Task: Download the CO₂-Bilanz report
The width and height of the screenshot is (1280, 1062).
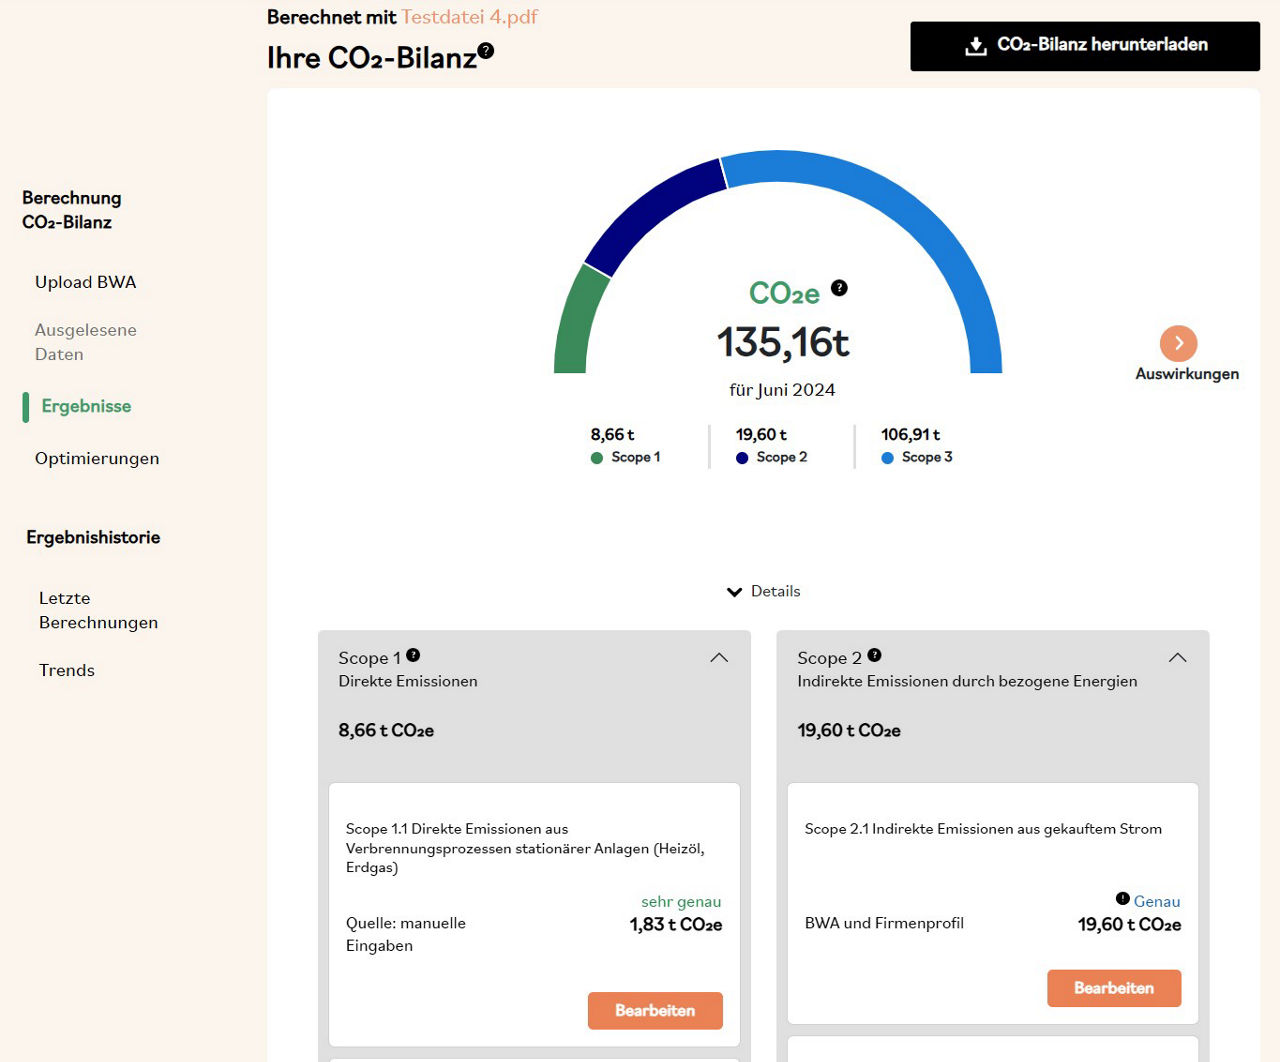Action: (1084, 46)
